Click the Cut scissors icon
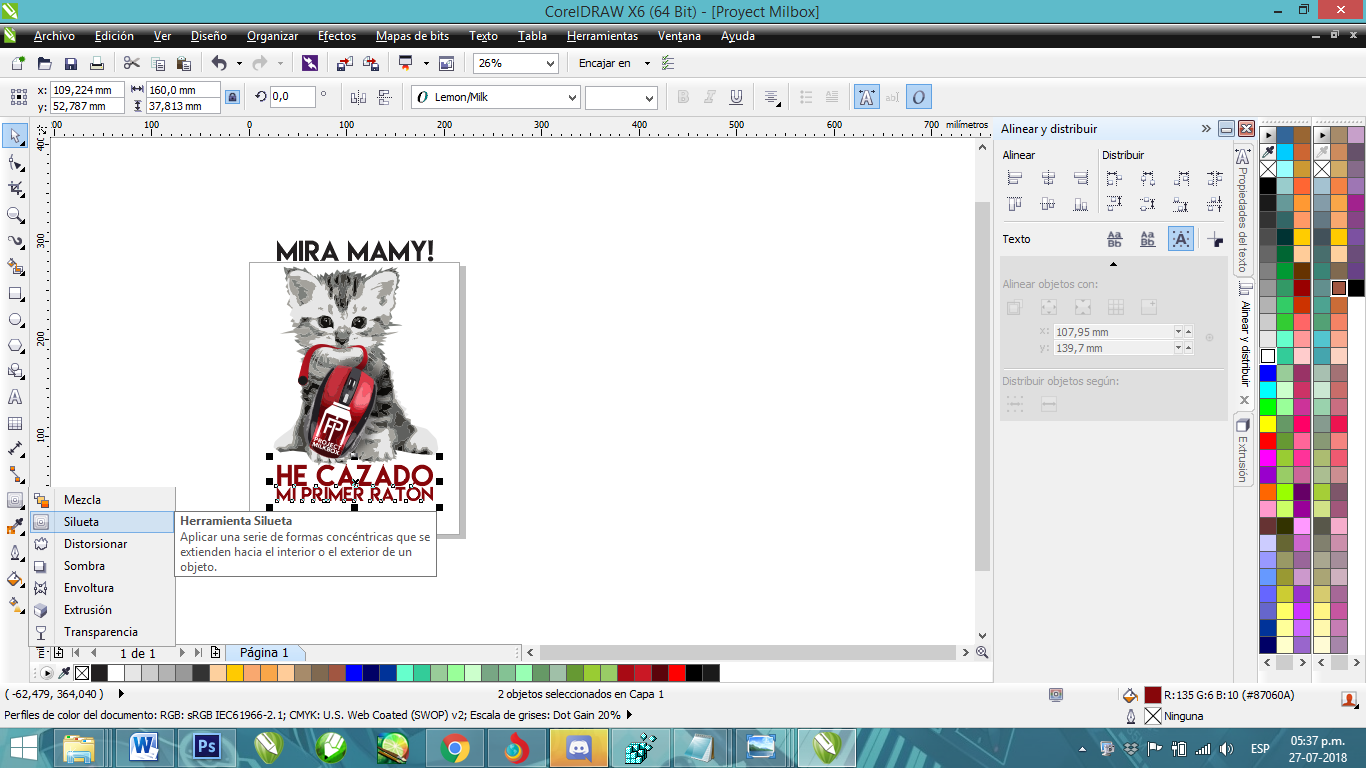Screen dimensions: 1366x768 click(132, 63)
